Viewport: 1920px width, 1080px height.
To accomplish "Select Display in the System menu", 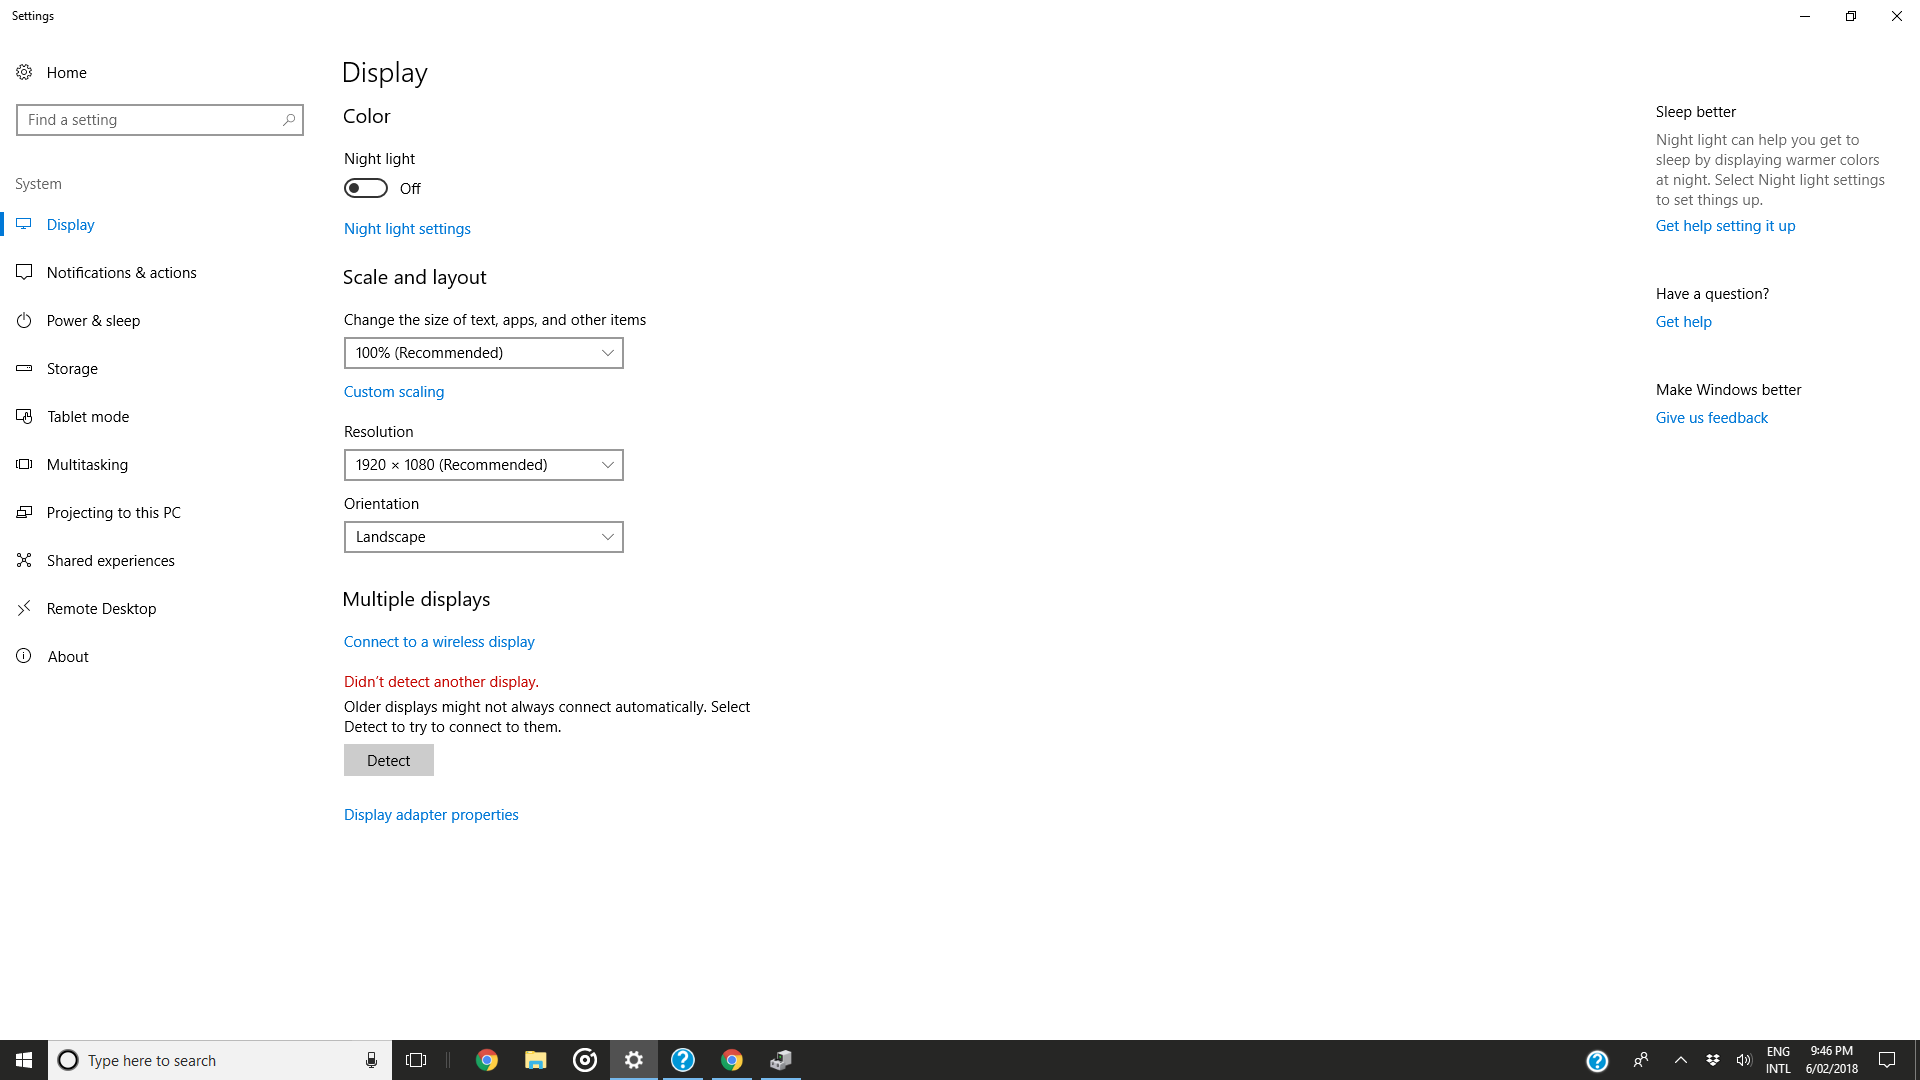I will point(70,224).
